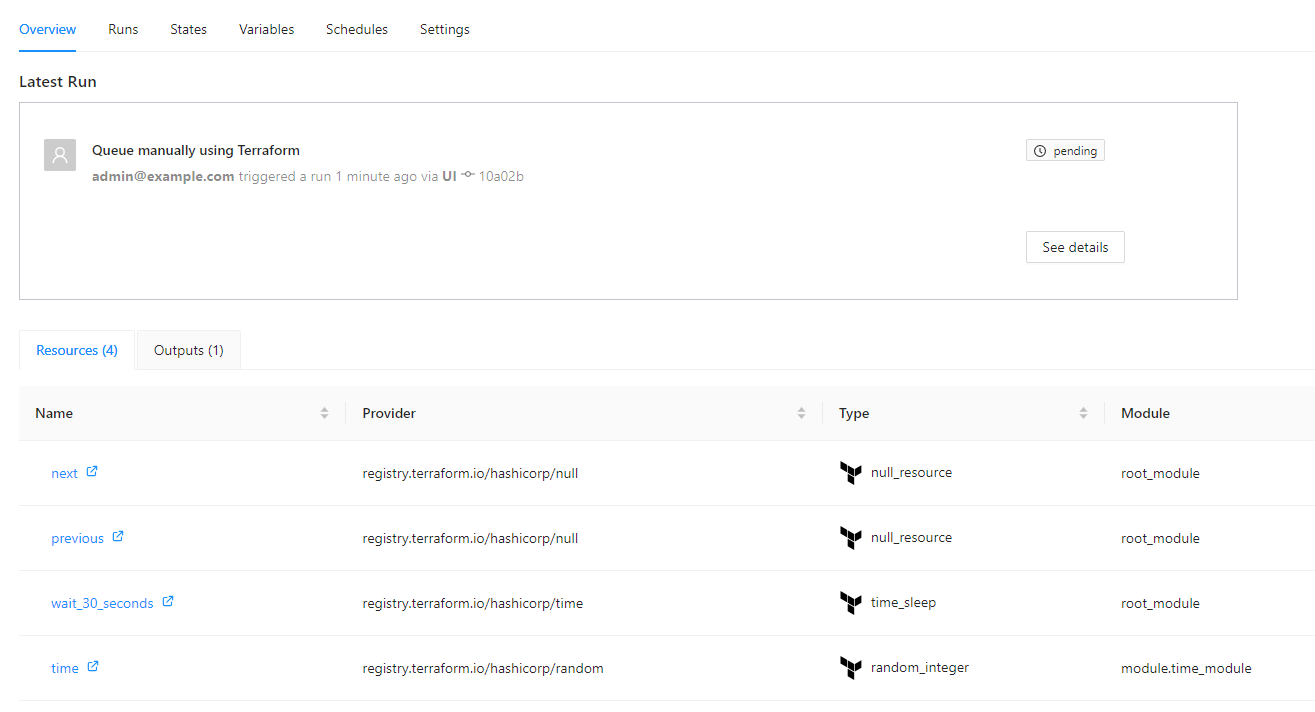Open external link icon beside time resource

tap(93, 667)
